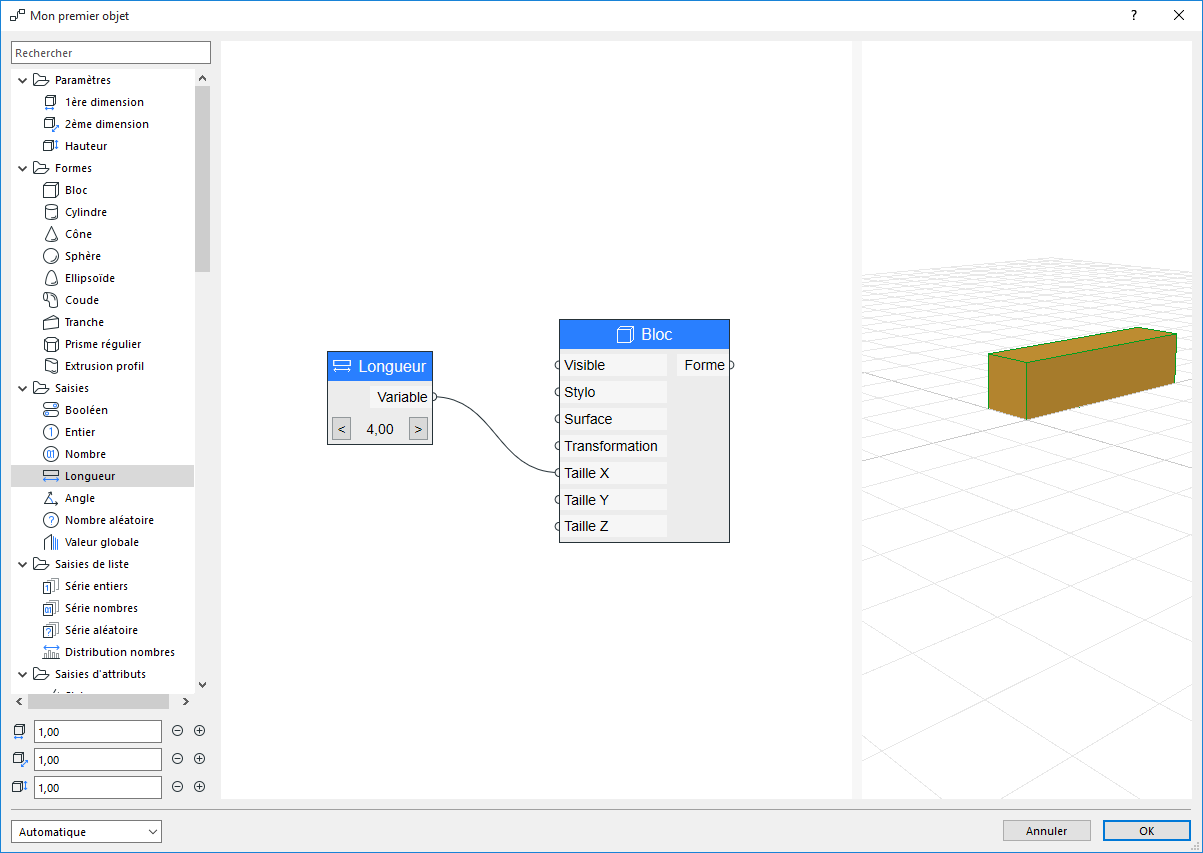Screen dimensions: 1203x853
Task: Collapse the Paramètres folder
Action: pos(23,80)
